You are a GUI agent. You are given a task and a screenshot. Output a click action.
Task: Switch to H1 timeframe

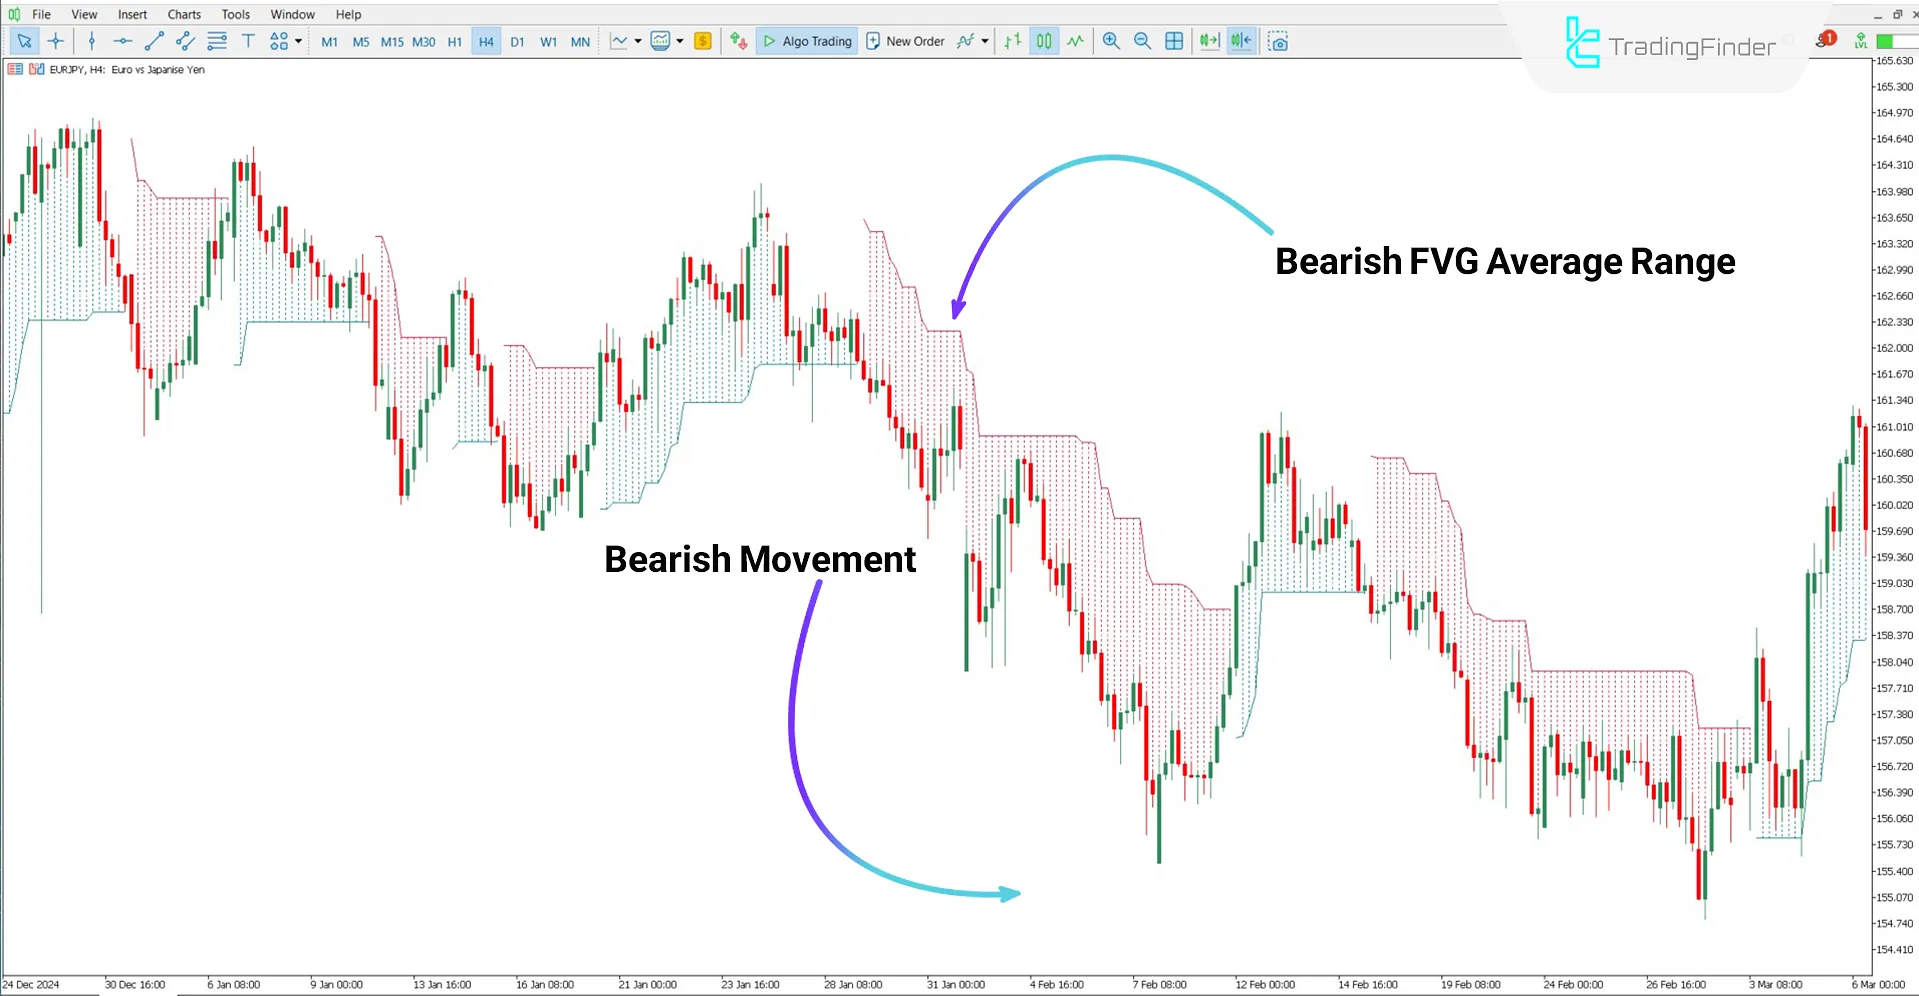click(x=455, y=42)
